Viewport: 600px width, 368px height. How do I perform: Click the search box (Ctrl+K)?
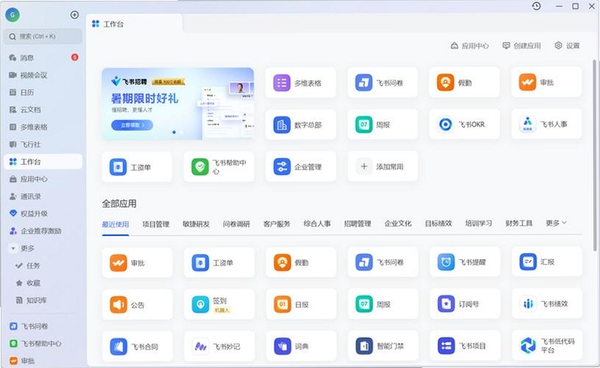pos(43,36)
